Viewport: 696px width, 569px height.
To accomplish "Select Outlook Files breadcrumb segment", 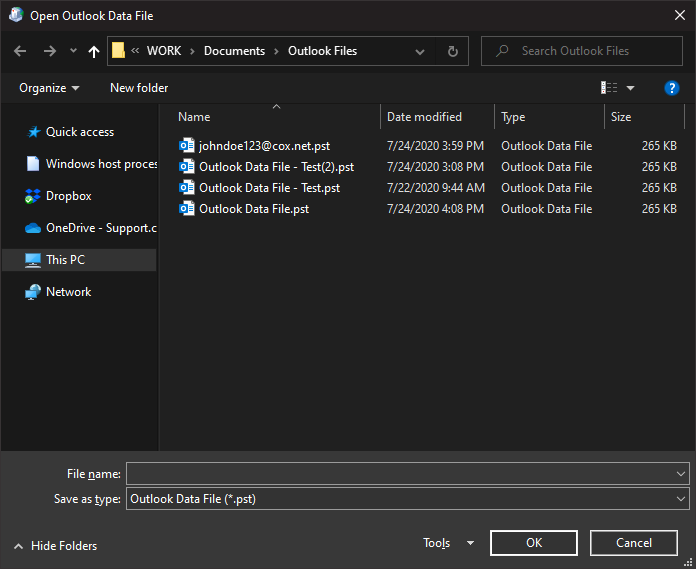I will pyautogui.click(x=322, y=51).
